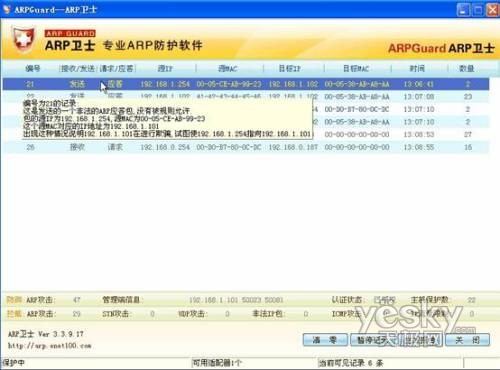This screenshot has width=500, height=370.
Task: Sort by 接收/发送 column header
Action: pyautogui.click(x=78, y=68)
